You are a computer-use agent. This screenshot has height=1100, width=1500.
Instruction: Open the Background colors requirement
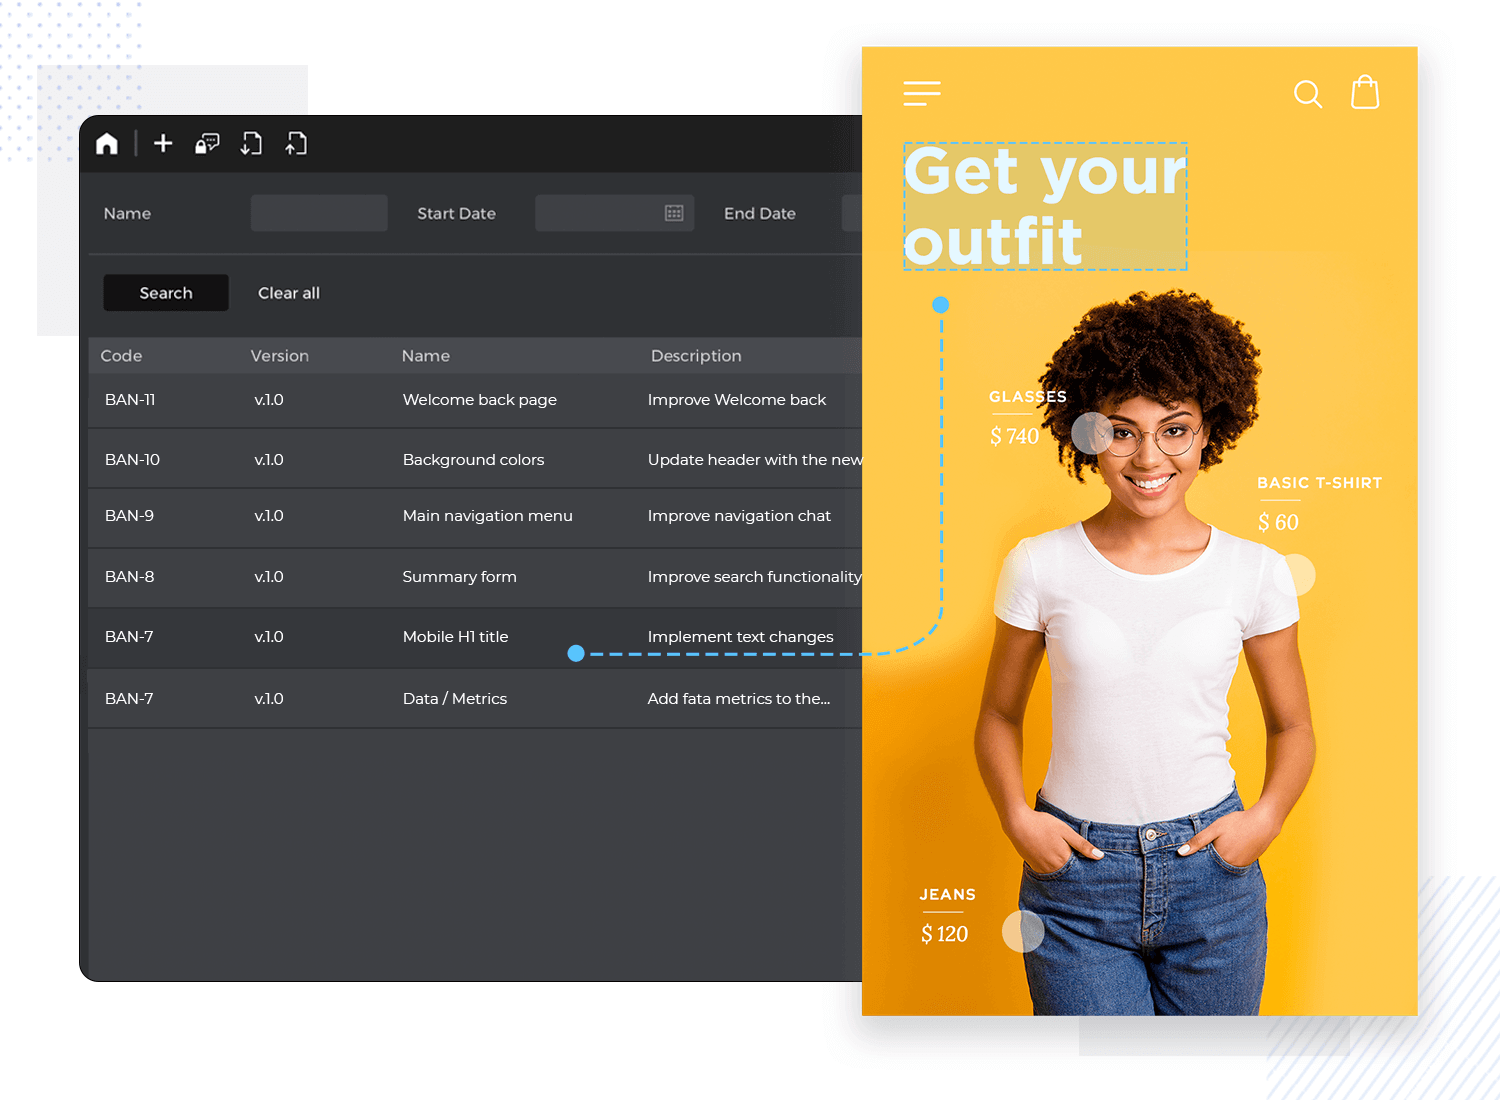474,460
